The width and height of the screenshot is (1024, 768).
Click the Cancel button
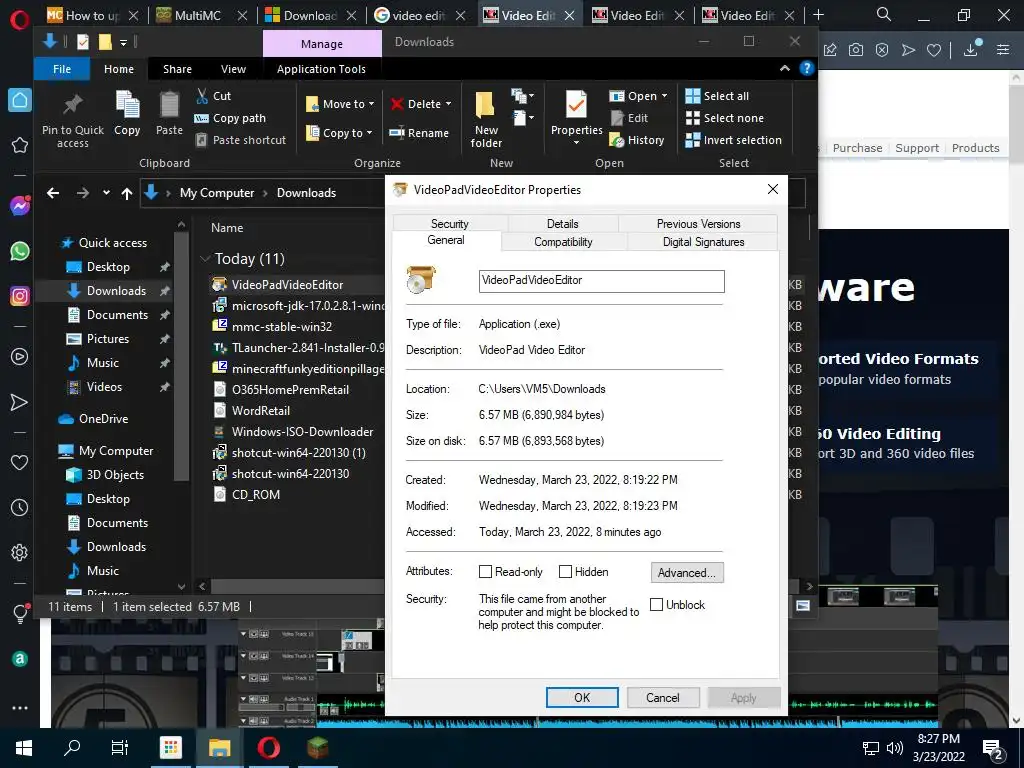click(x=663, y=697)
